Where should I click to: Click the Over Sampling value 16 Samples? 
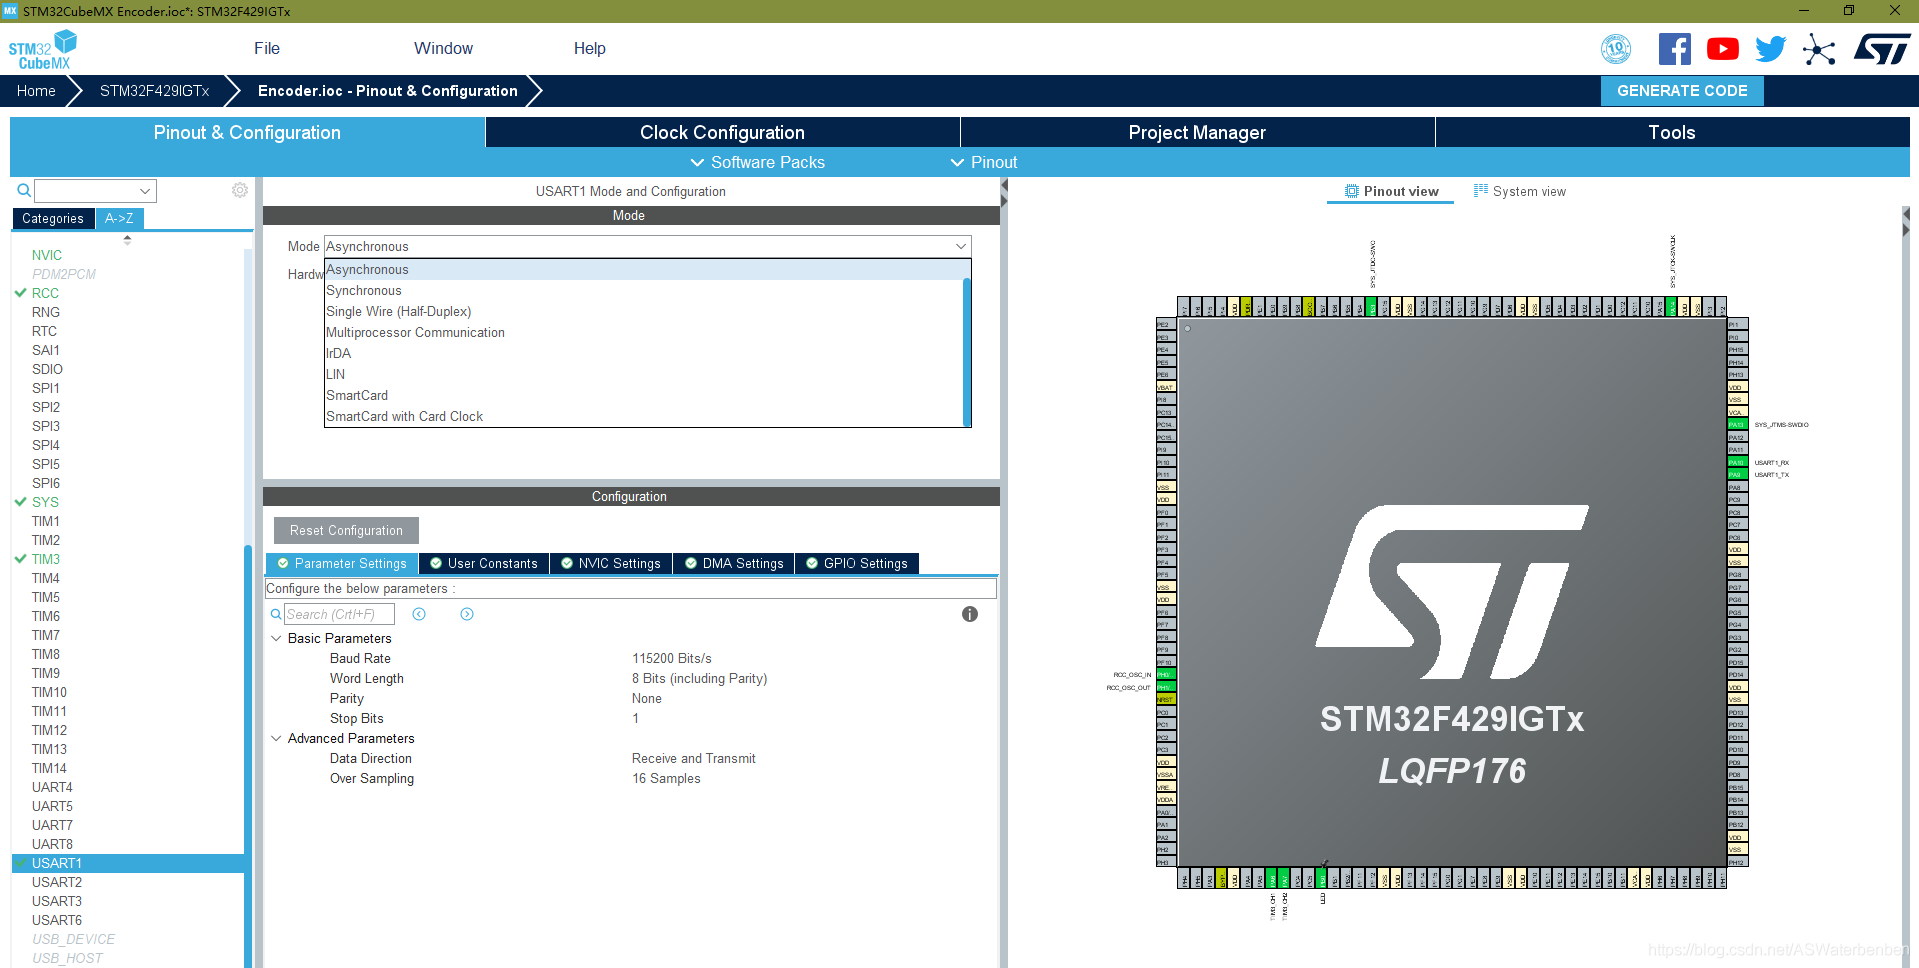[666, 778]
